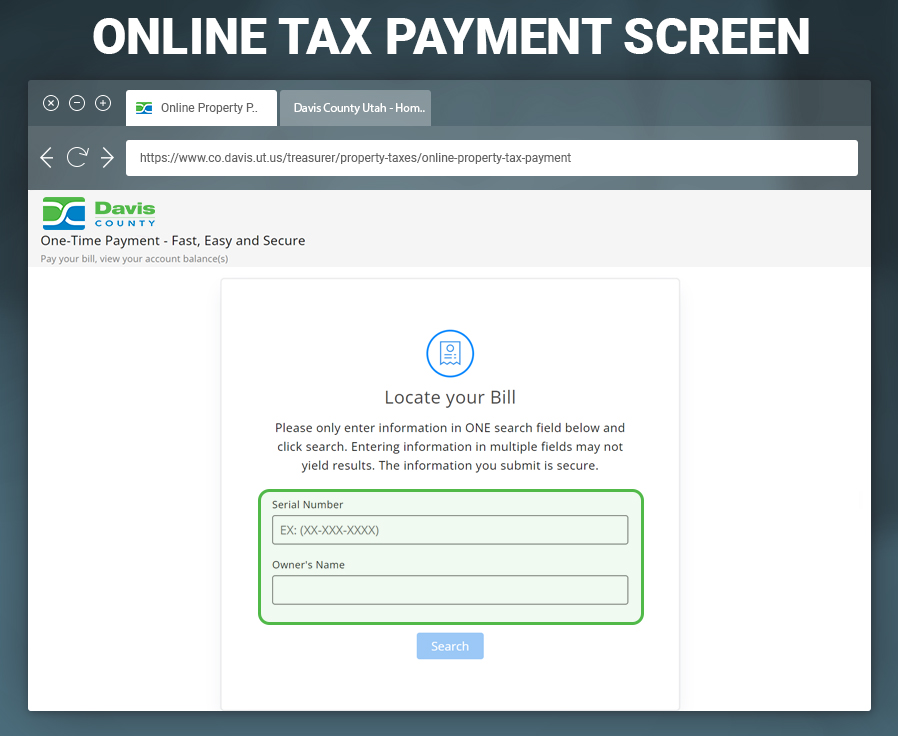898x736 pixels.
Task: Click the bill receipt icon above Locate your Bill
Action: tap(450, 353)
